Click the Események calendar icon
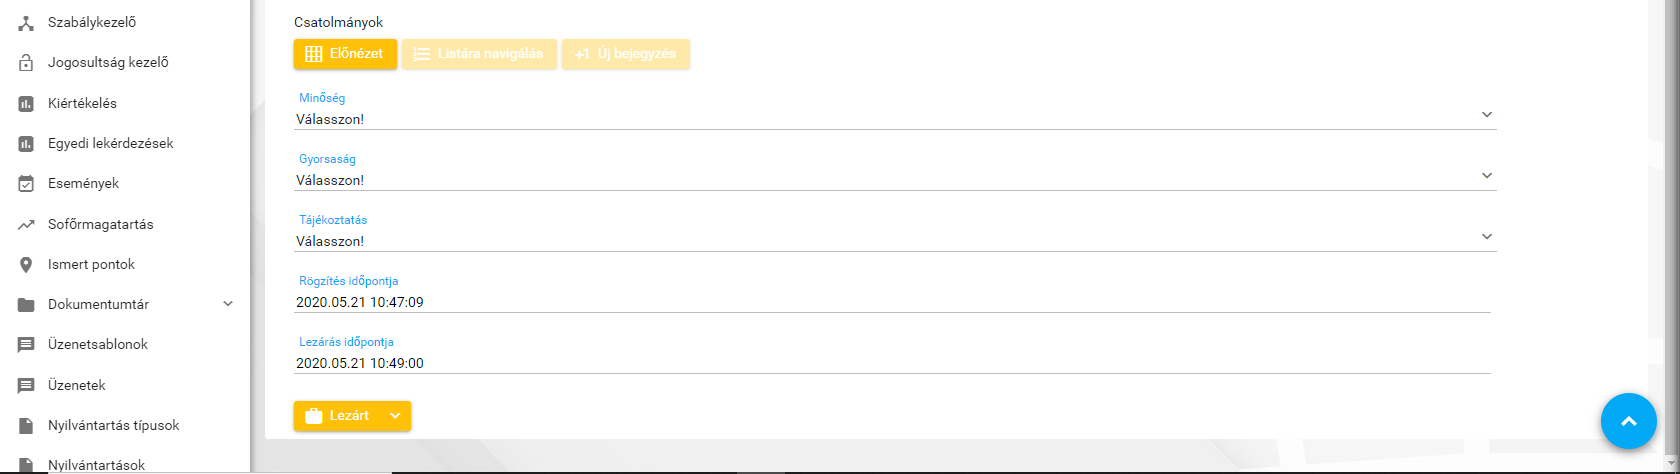The height and width of the screenshot is (474, 1680). pyautogui.click(x=27, y=184)
